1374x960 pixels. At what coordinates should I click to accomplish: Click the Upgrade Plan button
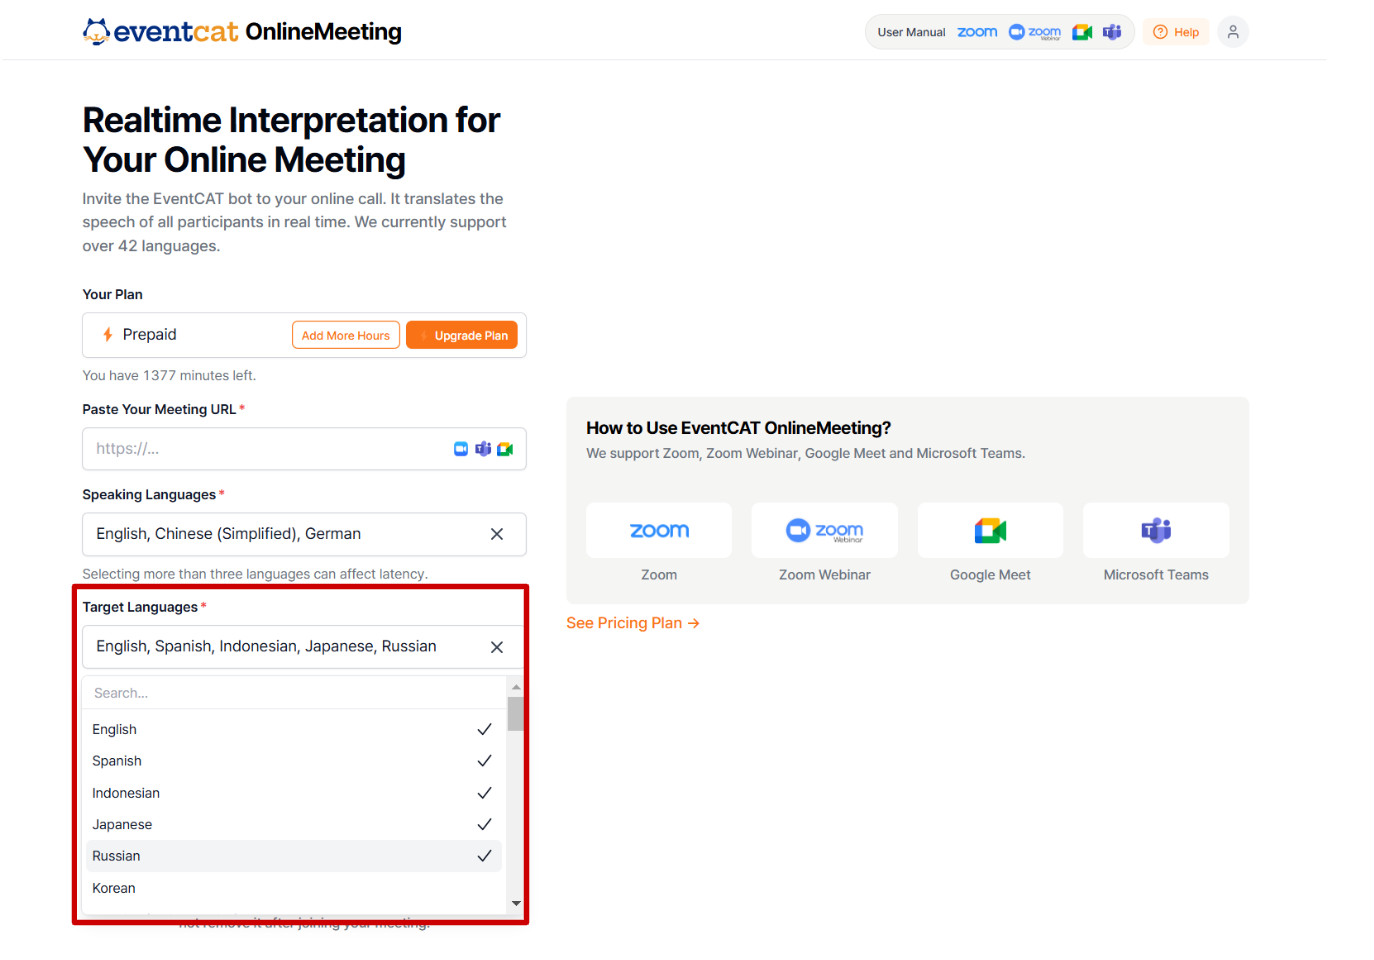coord(462,335)
